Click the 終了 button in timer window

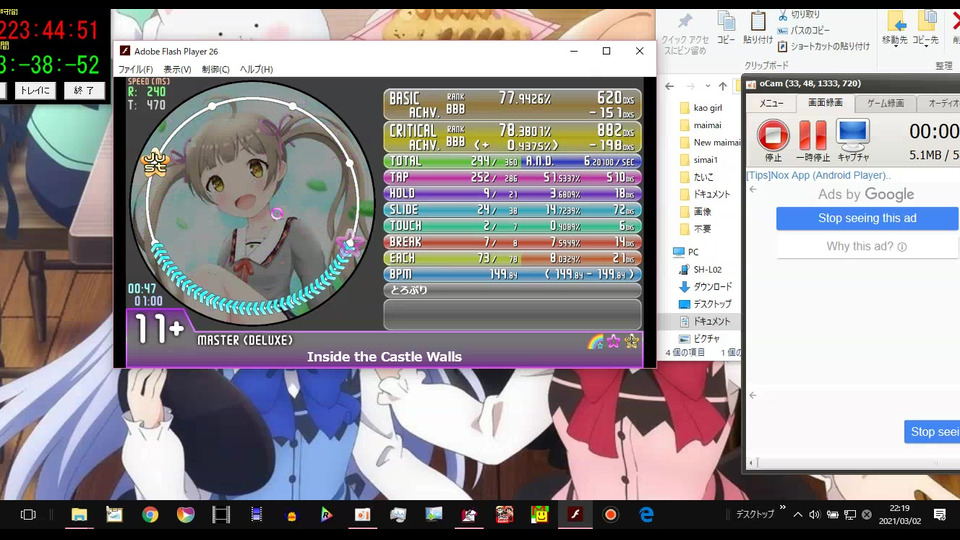[83, 91]
